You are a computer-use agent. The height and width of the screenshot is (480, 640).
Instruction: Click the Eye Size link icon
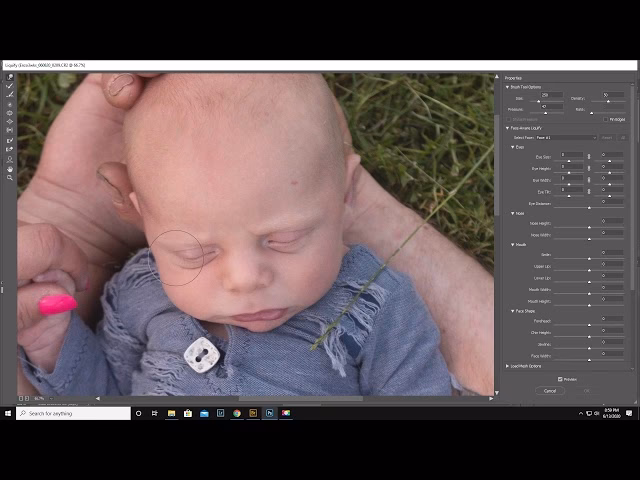click(589, 156)
